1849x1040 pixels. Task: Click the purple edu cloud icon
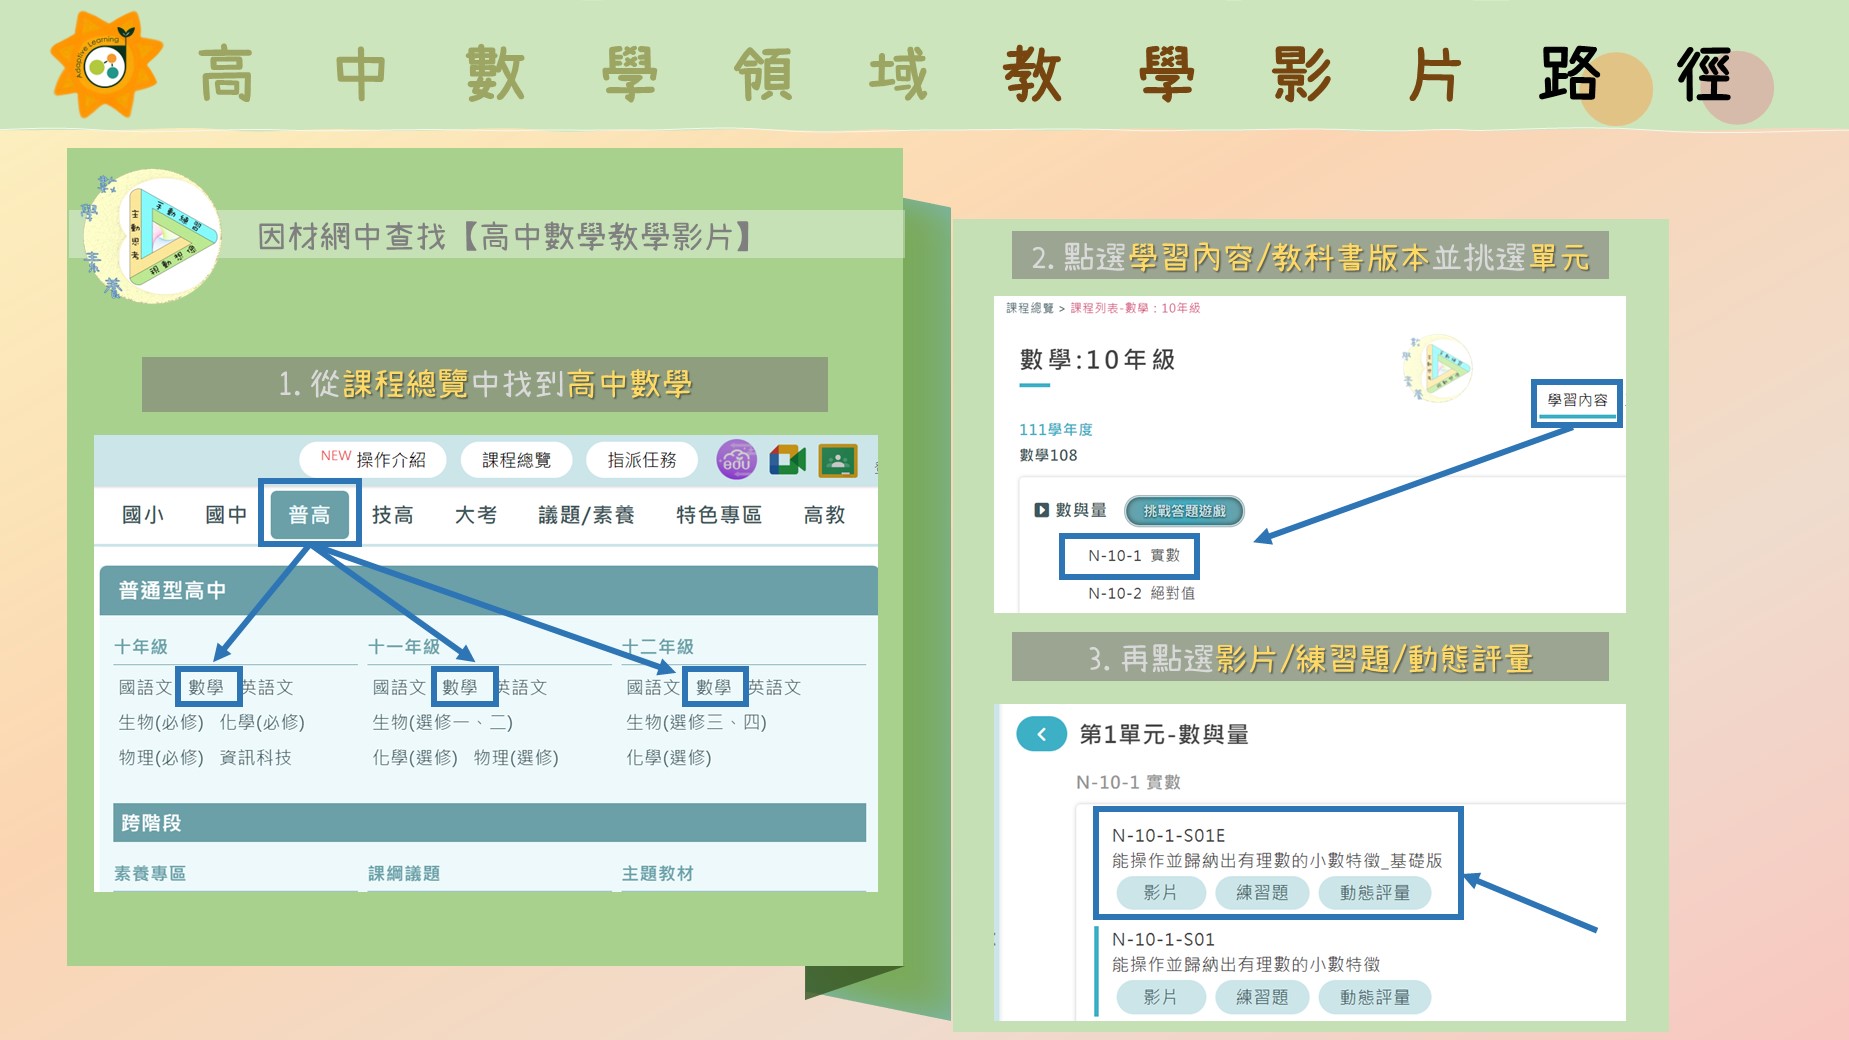tap(737, 460)
